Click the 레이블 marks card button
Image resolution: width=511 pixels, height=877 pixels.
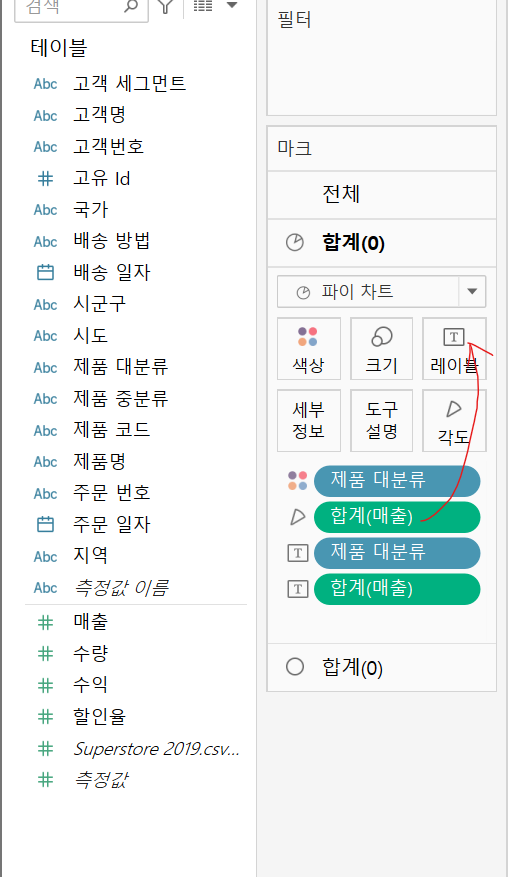(x=454, y=349)
